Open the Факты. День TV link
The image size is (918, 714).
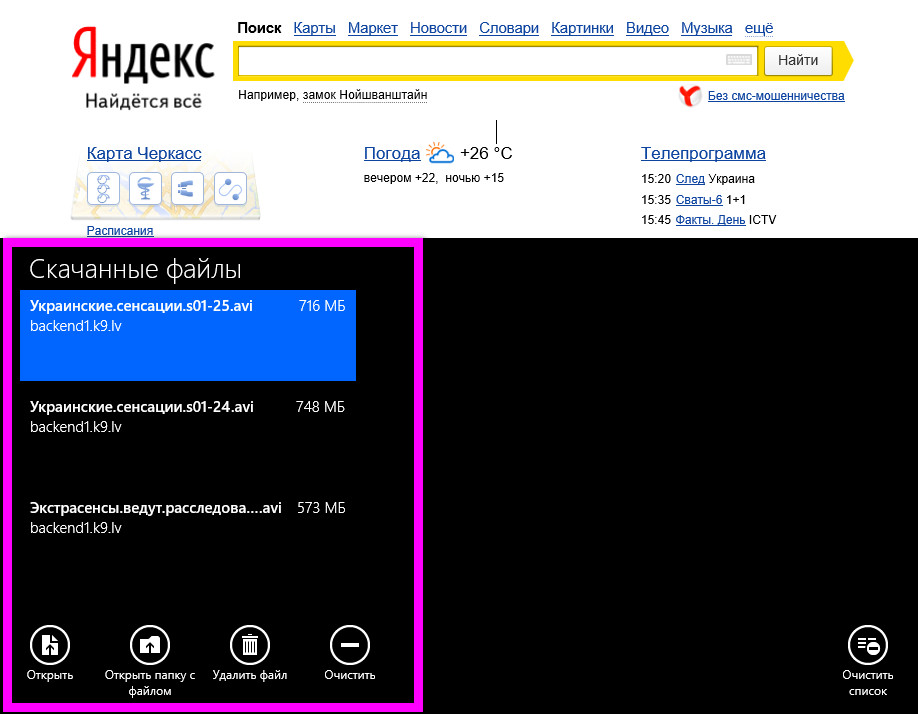[x=710, y=219]
